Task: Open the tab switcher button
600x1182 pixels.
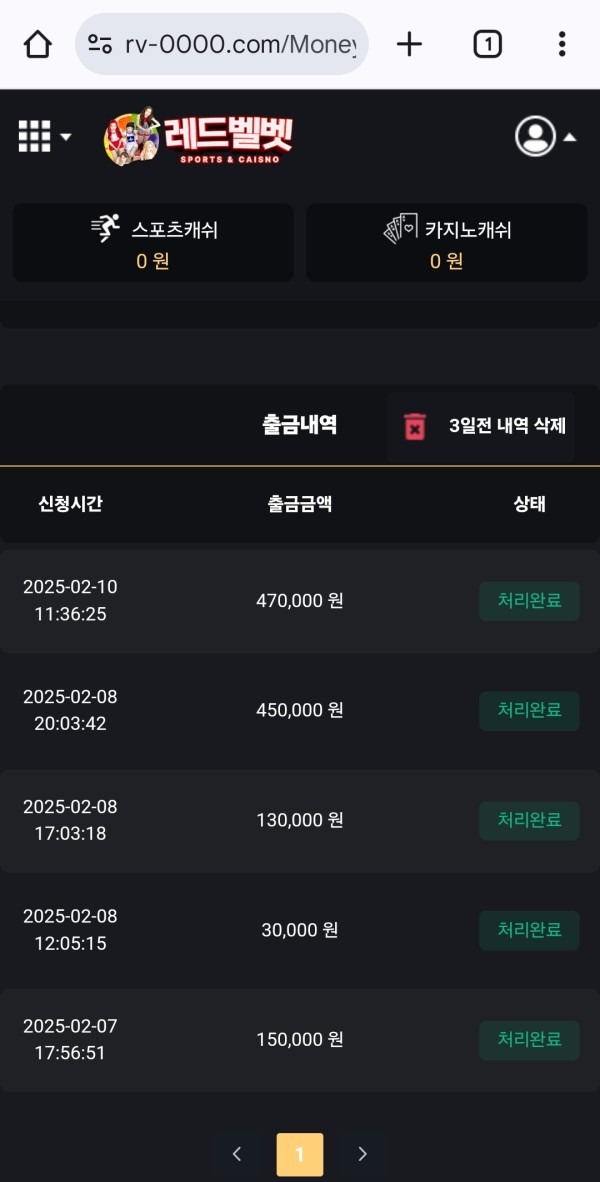Action: tap(487, 44)
